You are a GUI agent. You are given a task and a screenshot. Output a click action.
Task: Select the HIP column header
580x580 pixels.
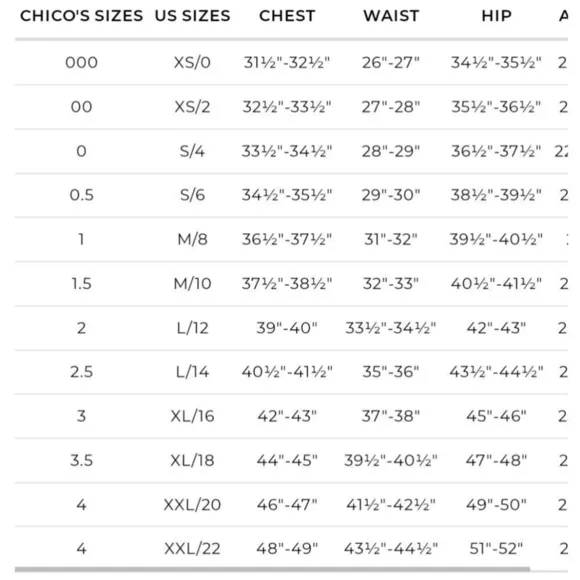[496, 16]
